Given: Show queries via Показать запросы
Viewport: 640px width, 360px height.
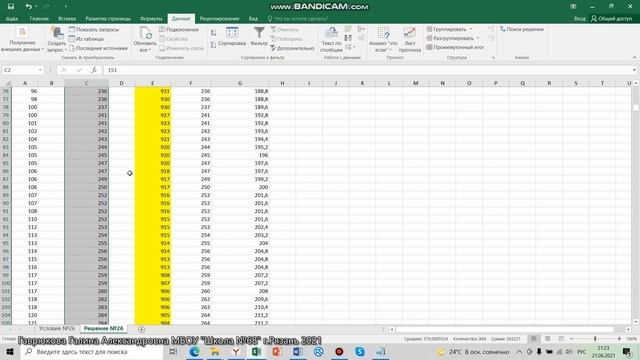Looking at the screenshot, I should click(94, 29).
